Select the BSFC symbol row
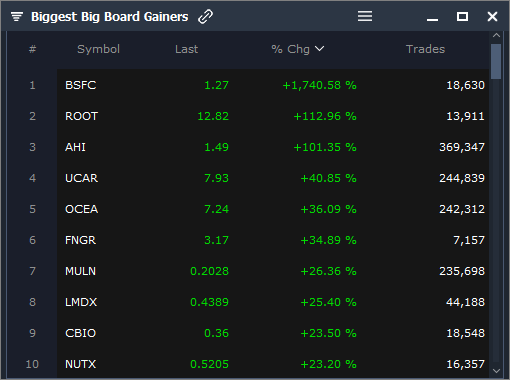The image size is (510, 380). click(x=273, y=85)
